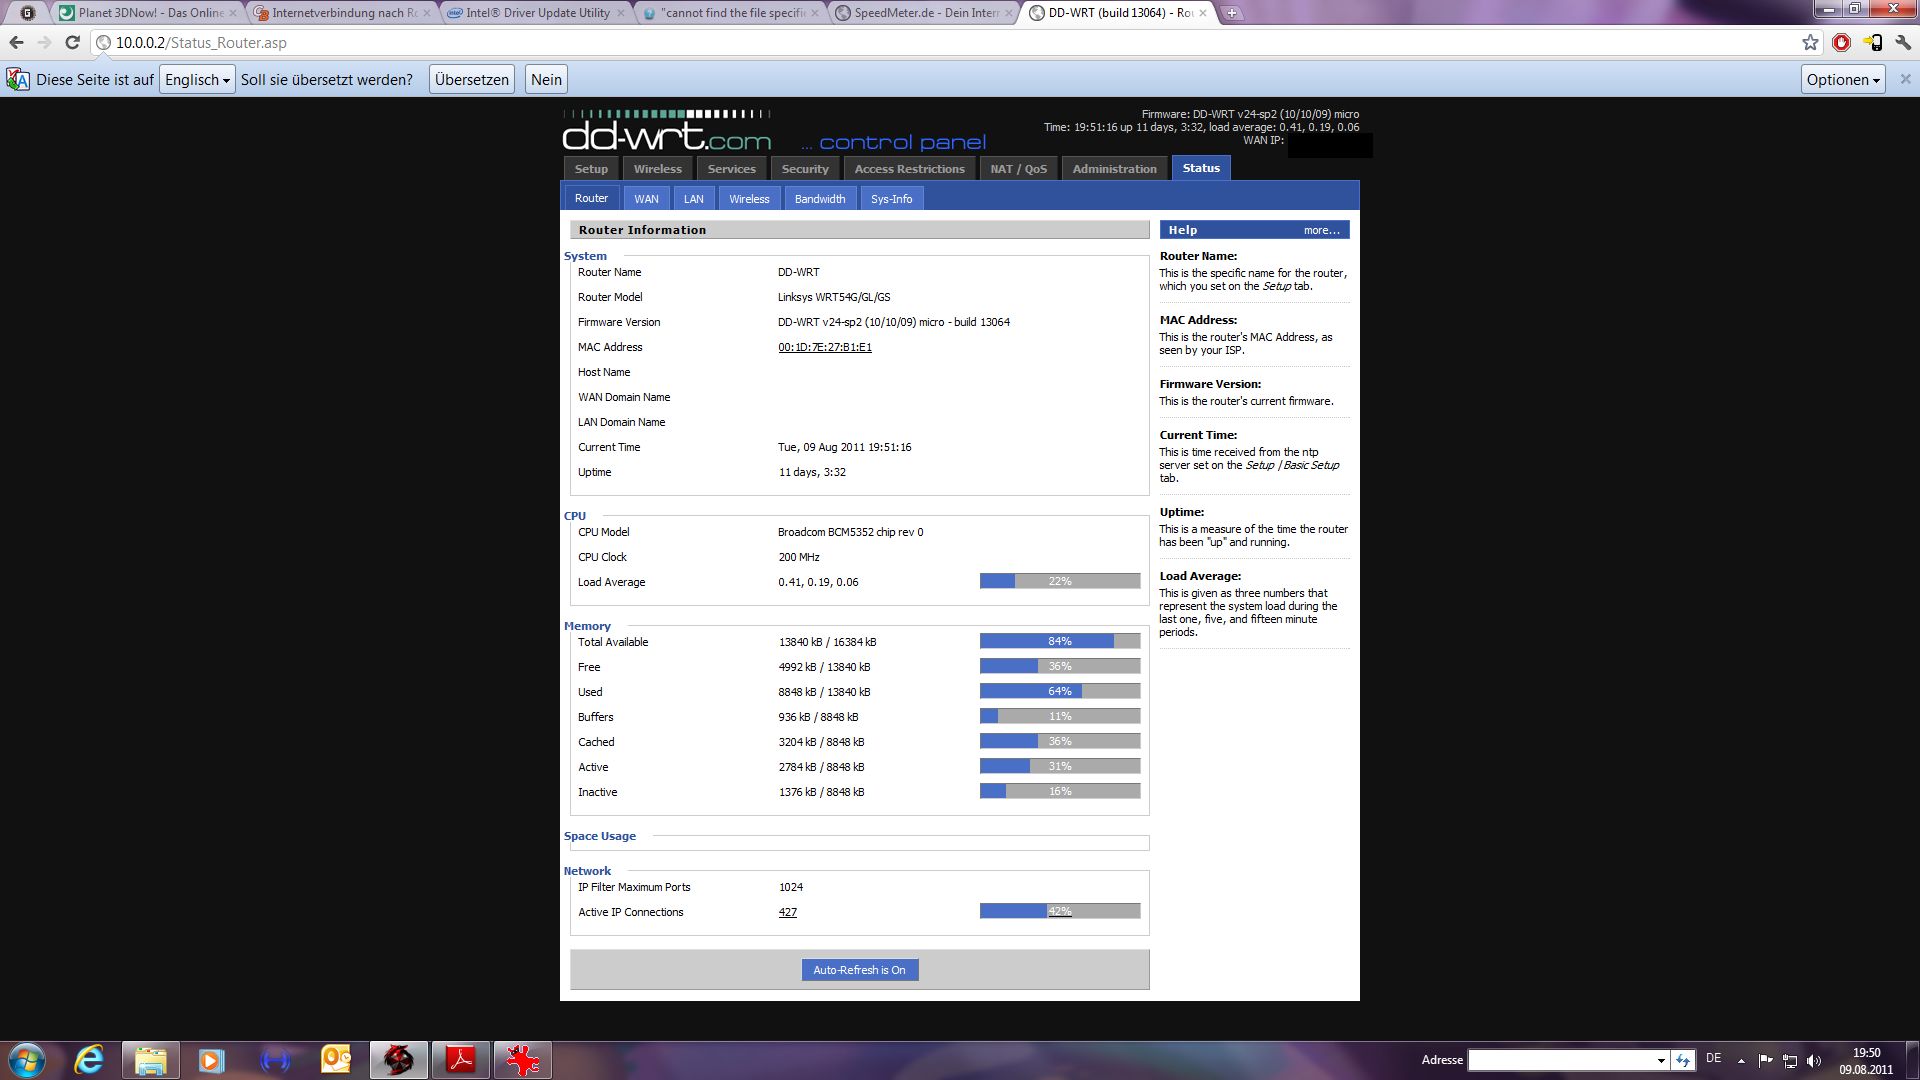Toggle the Auto-Refresh is On button
This screenshot has width=1920, height=1080.
(x=859, y=970)
